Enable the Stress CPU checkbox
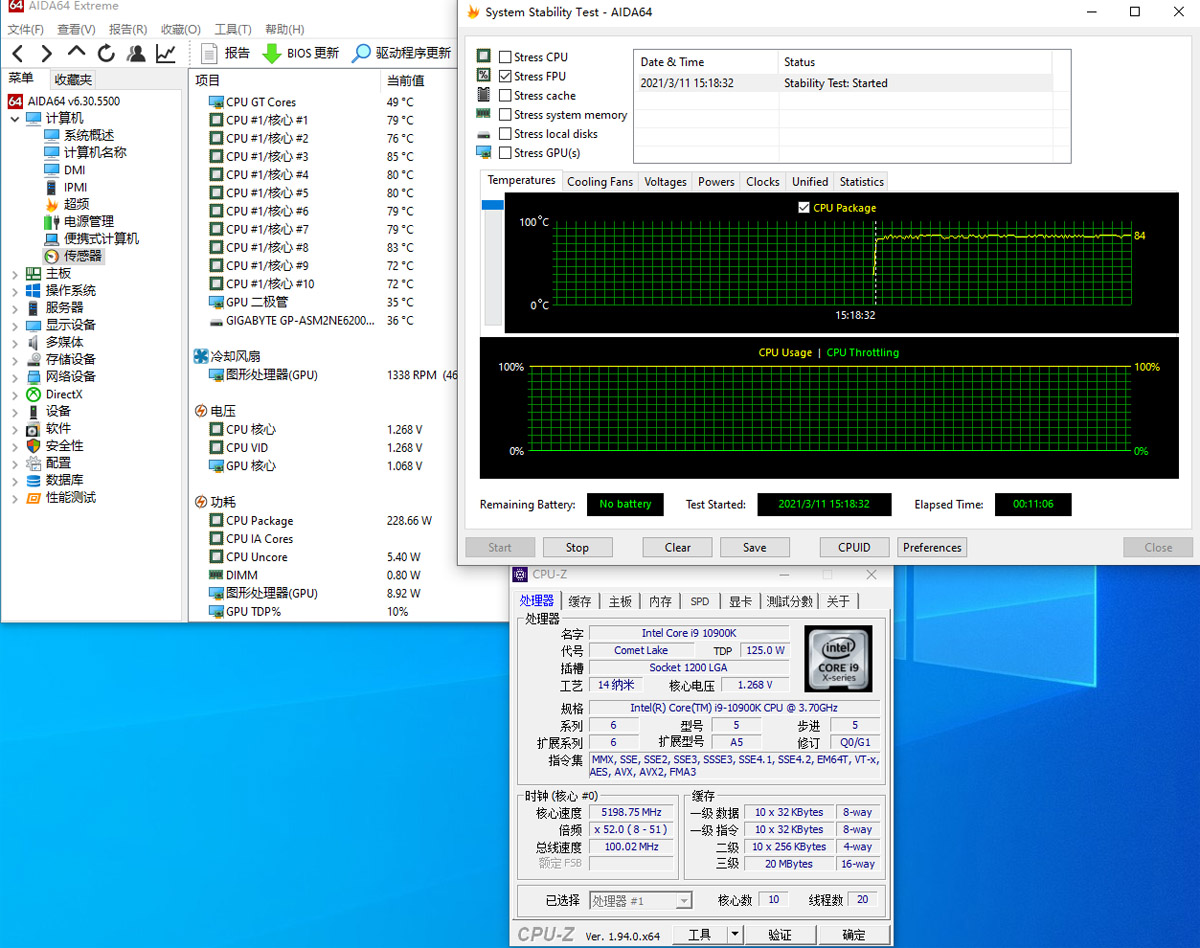Screen dimensions: 1200x948 [505, 57]
